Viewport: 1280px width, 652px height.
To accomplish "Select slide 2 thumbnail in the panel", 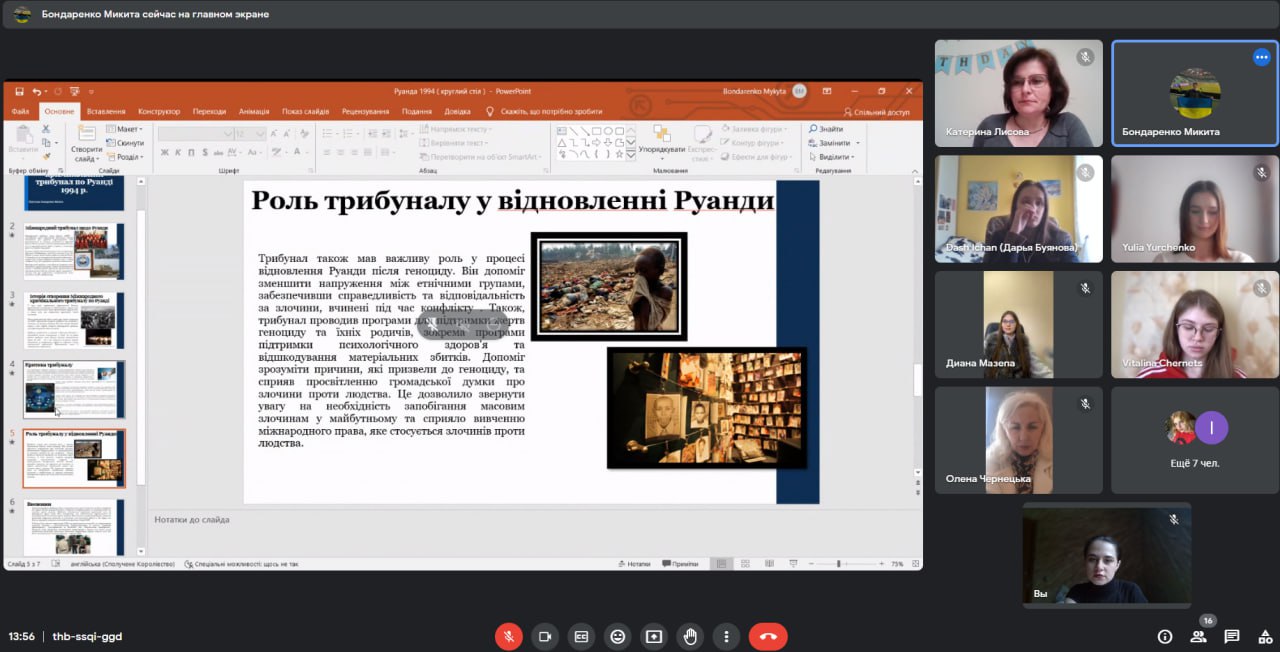I will [x=74, y=250].
